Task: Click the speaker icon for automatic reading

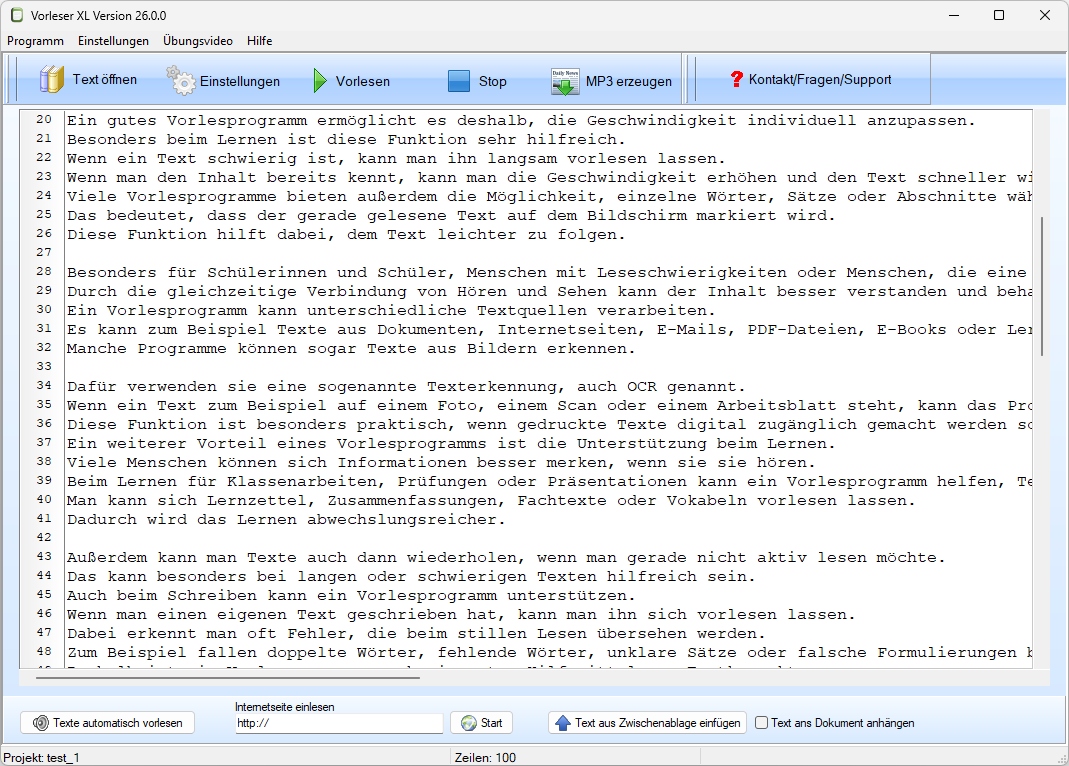Action: (x=41, y=723)
